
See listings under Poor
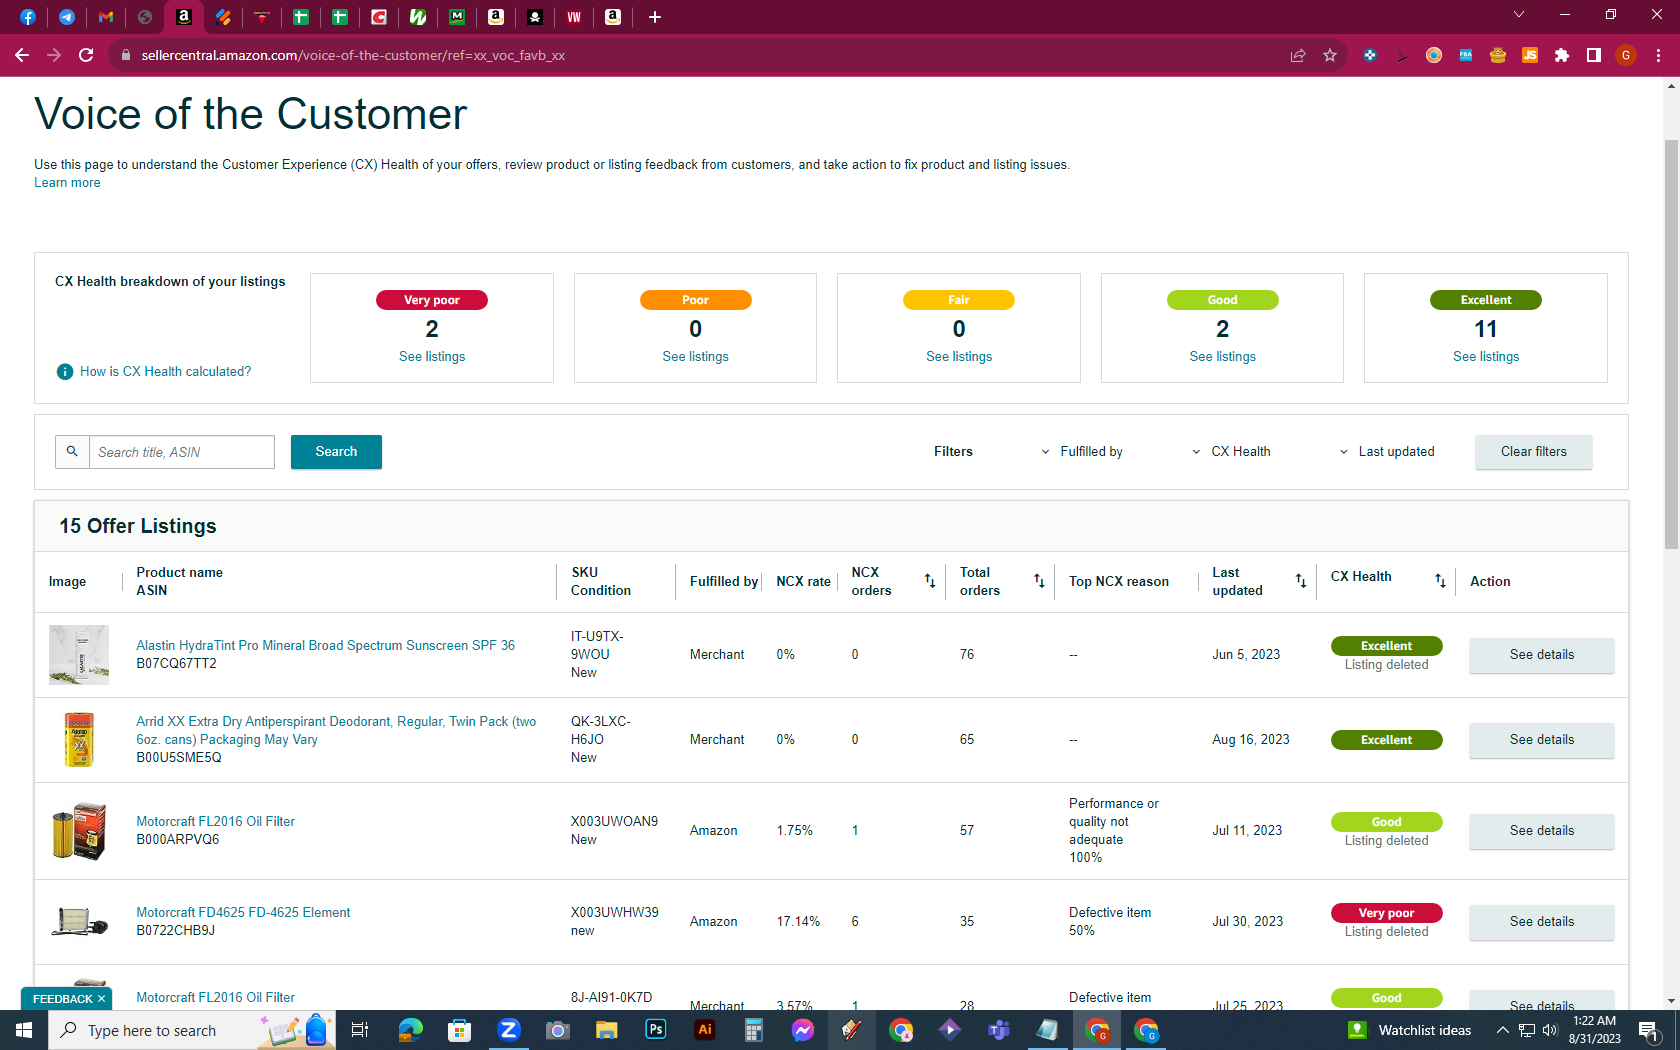point(695,357)
